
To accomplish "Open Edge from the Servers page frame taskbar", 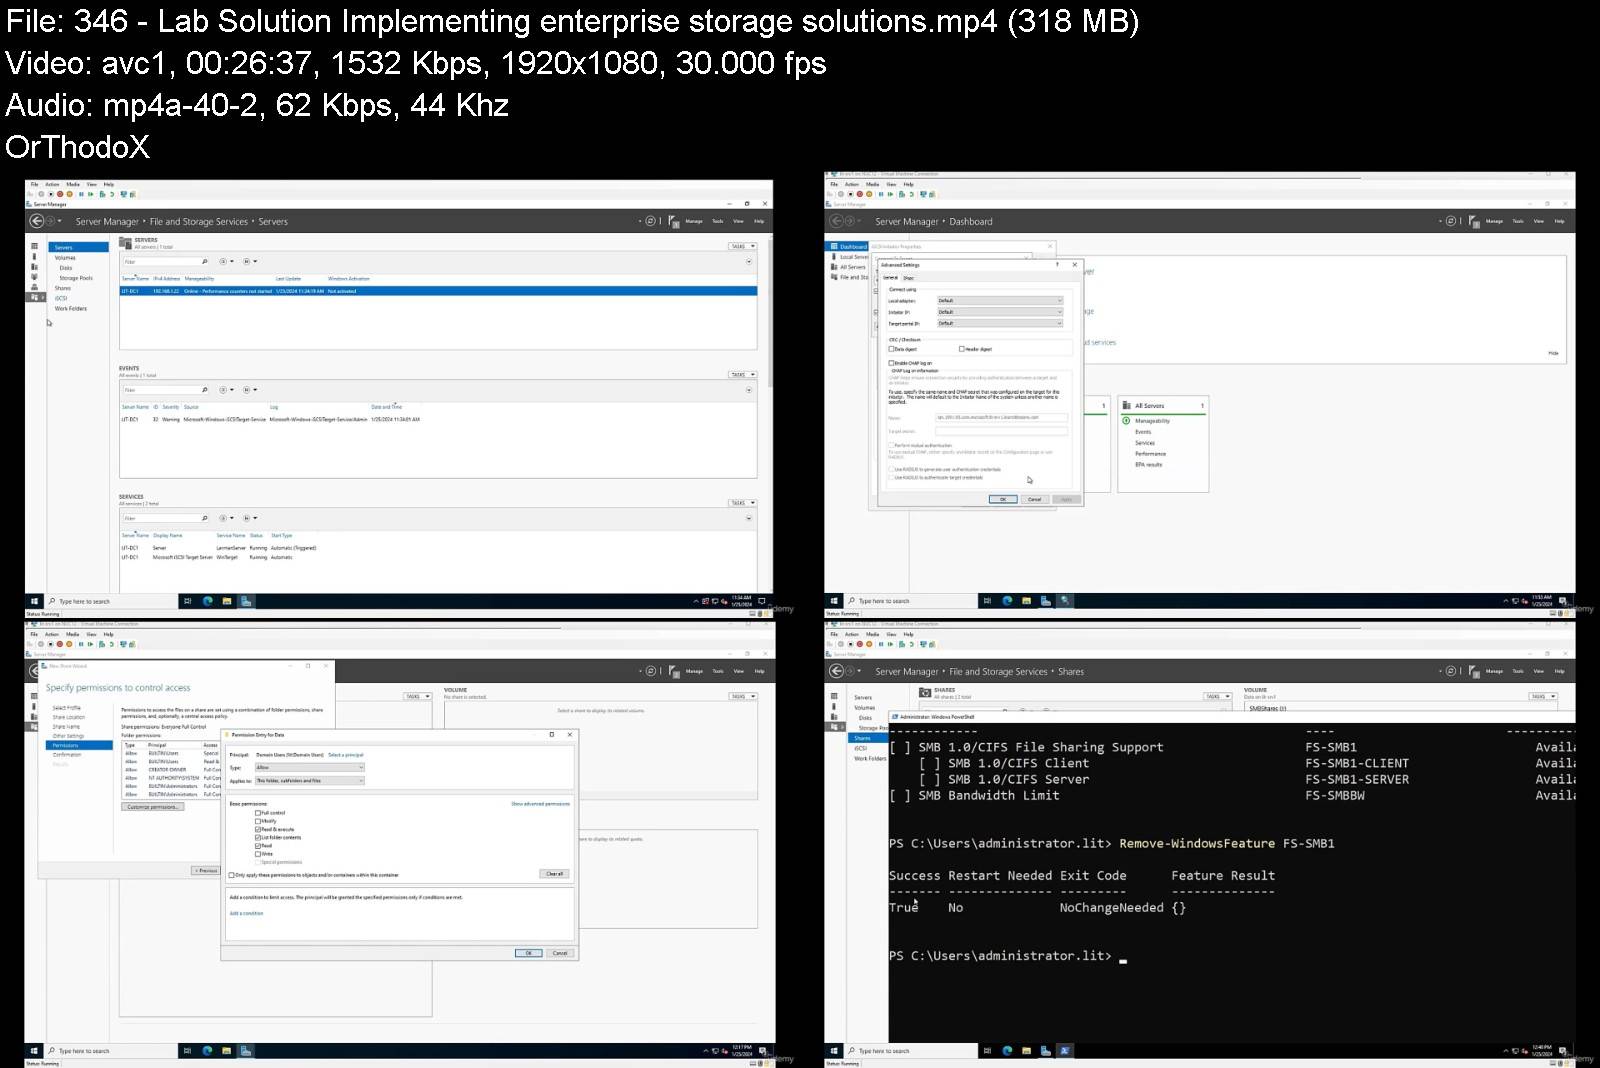I will click(208, 601).
